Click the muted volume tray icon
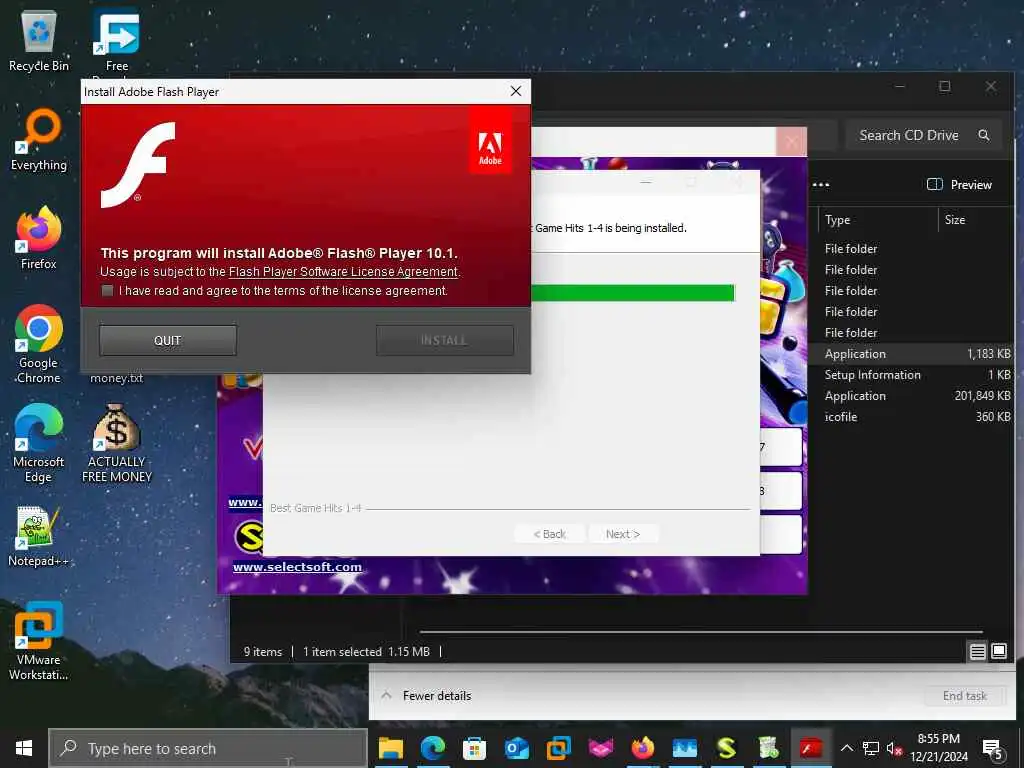1024x768 pixels. 894,748
